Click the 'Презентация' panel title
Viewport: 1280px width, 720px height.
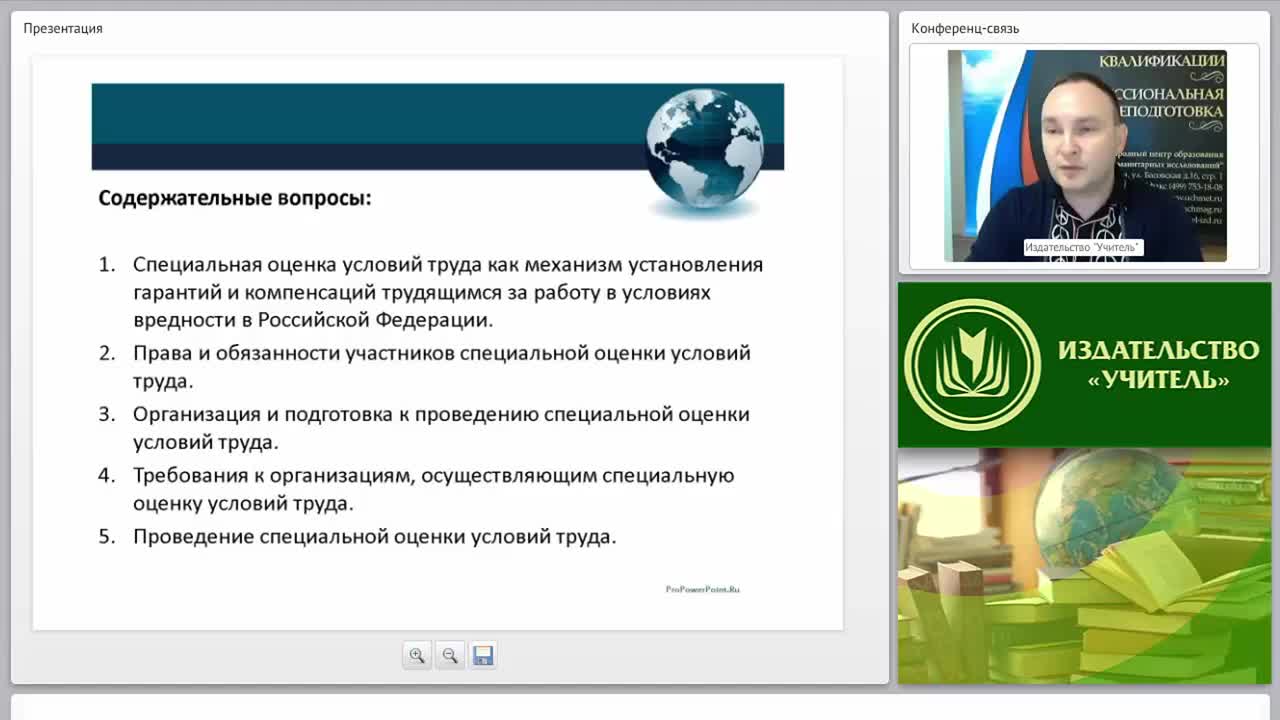(63, 28)
